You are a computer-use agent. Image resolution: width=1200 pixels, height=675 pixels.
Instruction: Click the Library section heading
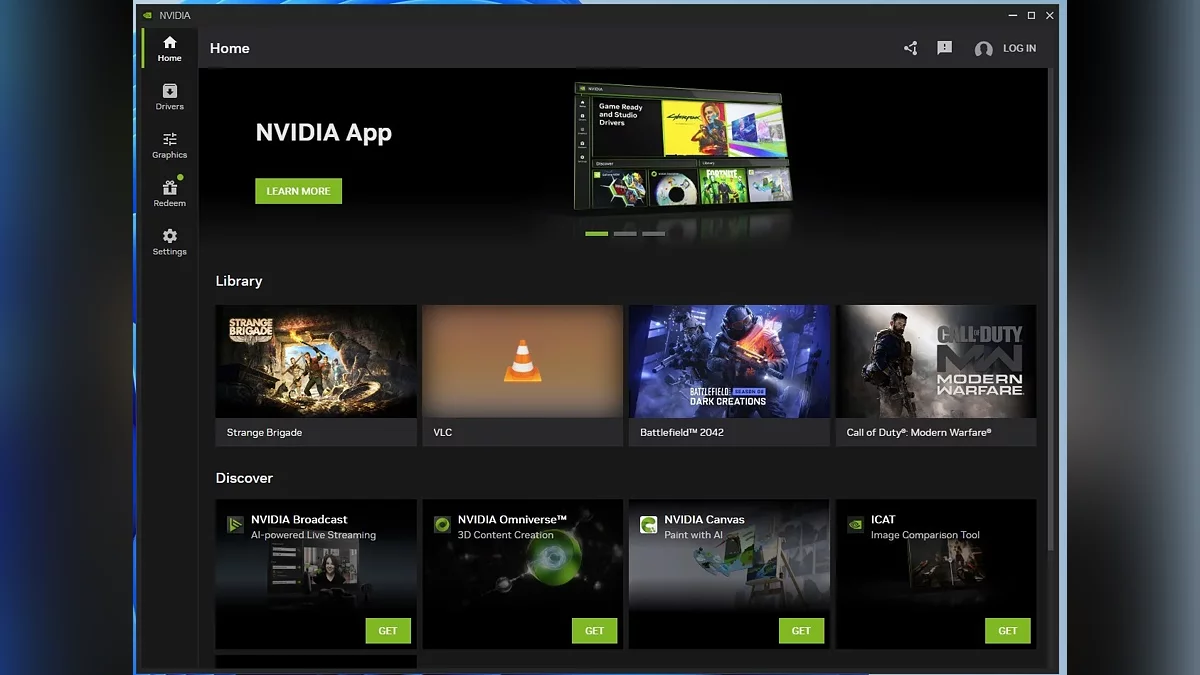point(239,281)
